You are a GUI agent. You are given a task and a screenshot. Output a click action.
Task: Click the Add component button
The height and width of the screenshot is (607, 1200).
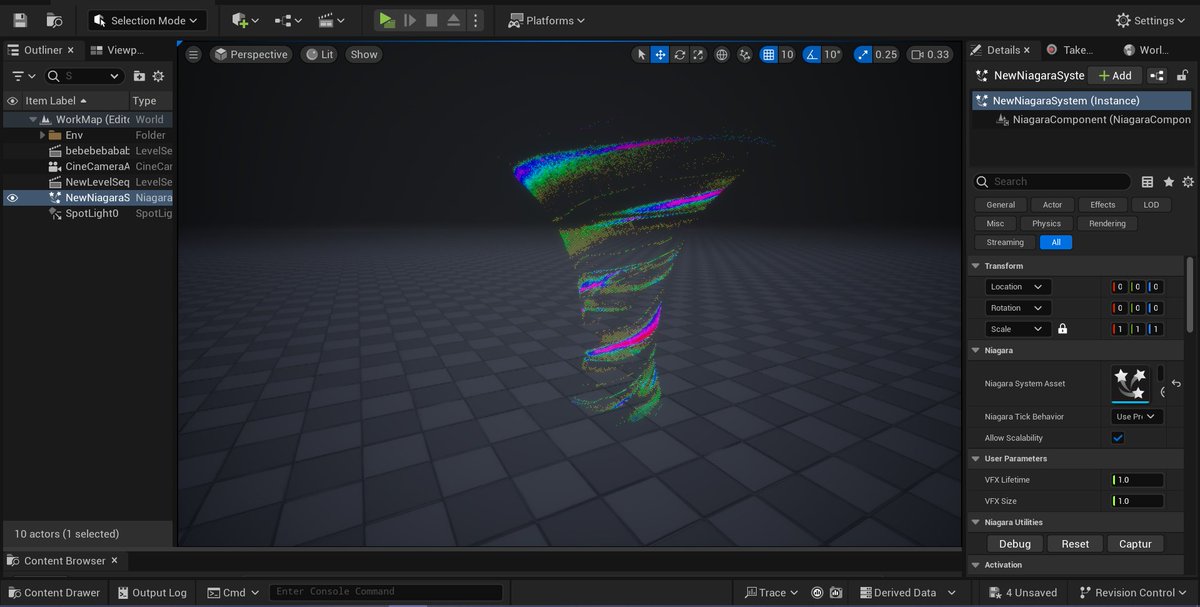point(1114,75)
